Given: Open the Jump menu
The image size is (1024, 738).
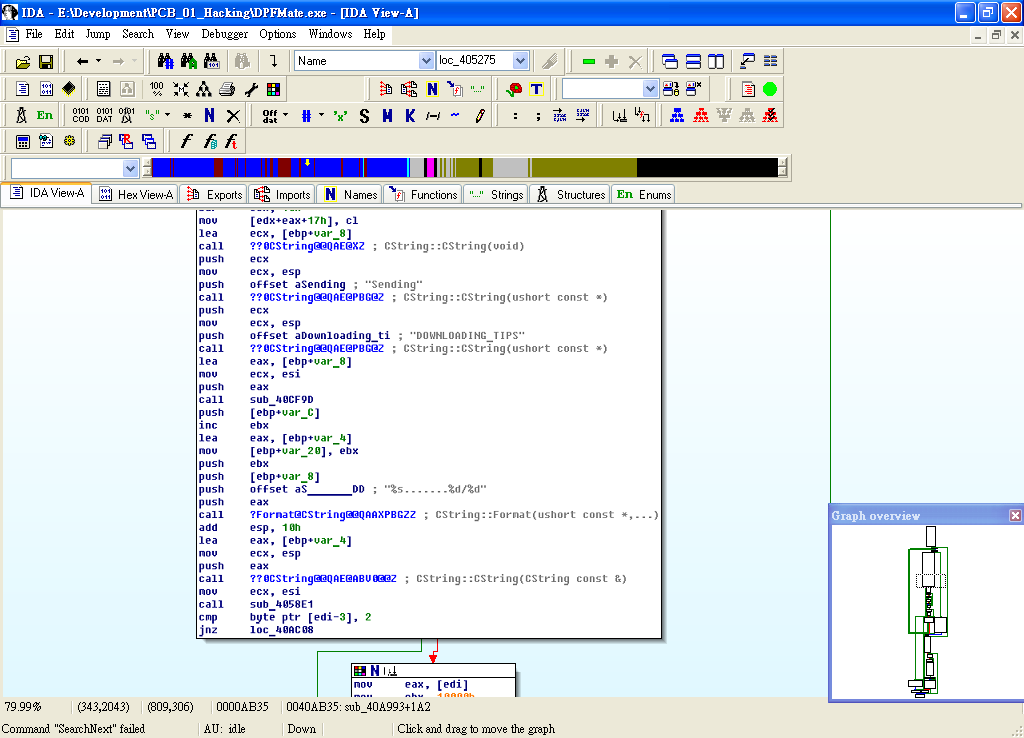Looking at the screenshot, I should click(98, 34).
